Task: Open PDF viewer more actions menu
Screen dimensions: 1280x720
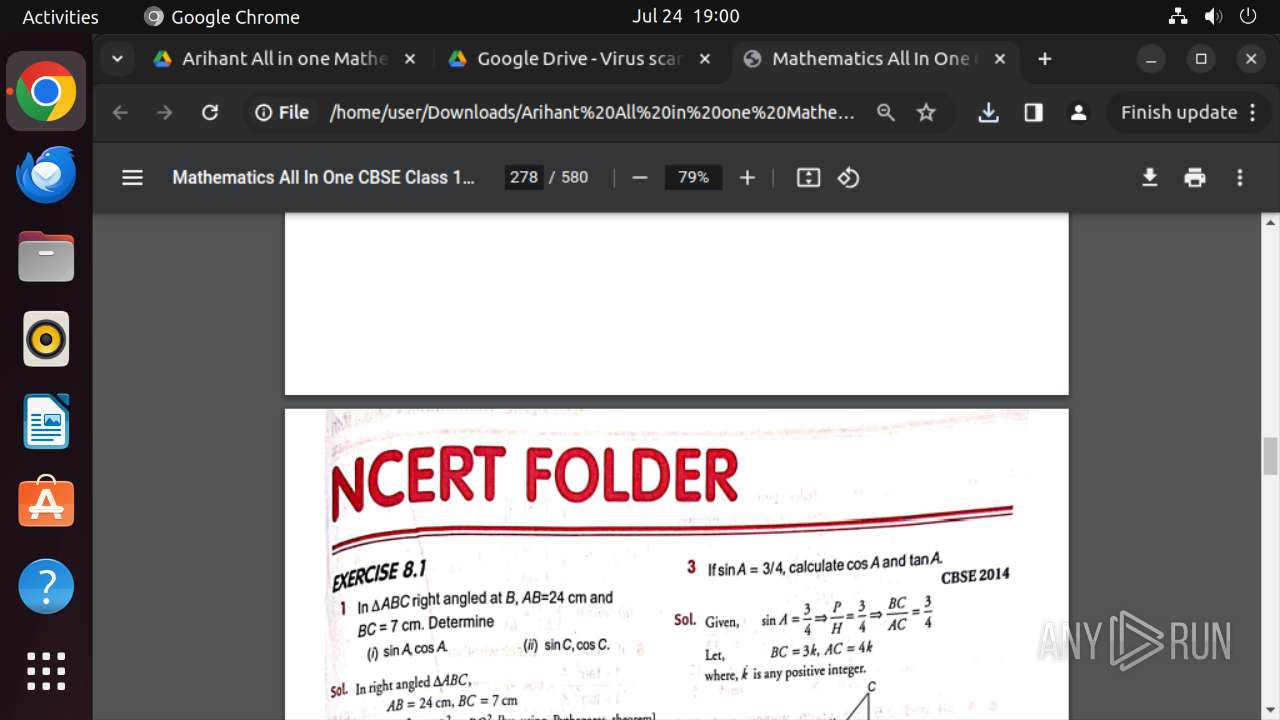Action: point(1240,177)
